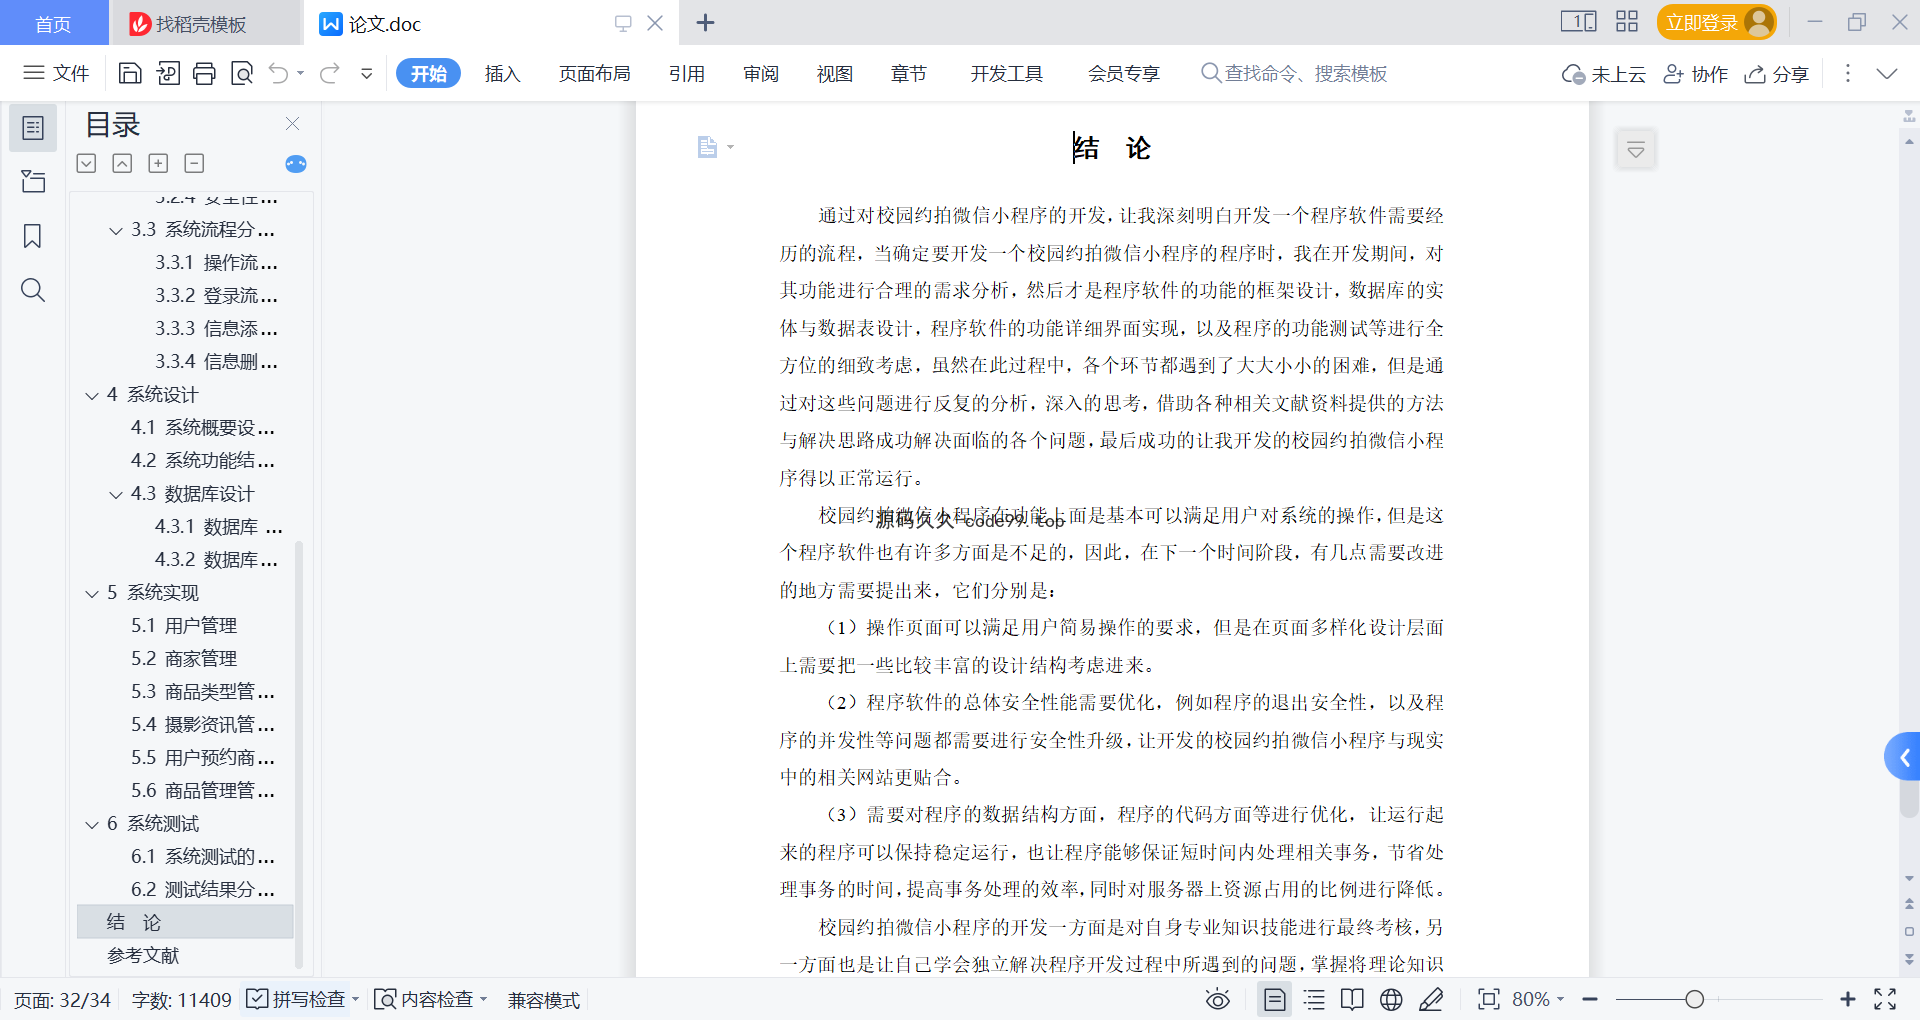The image size is (1920, 1020).
Task: Open the export as PDF icon in toolbar
Action: click(x=168, y=73)
